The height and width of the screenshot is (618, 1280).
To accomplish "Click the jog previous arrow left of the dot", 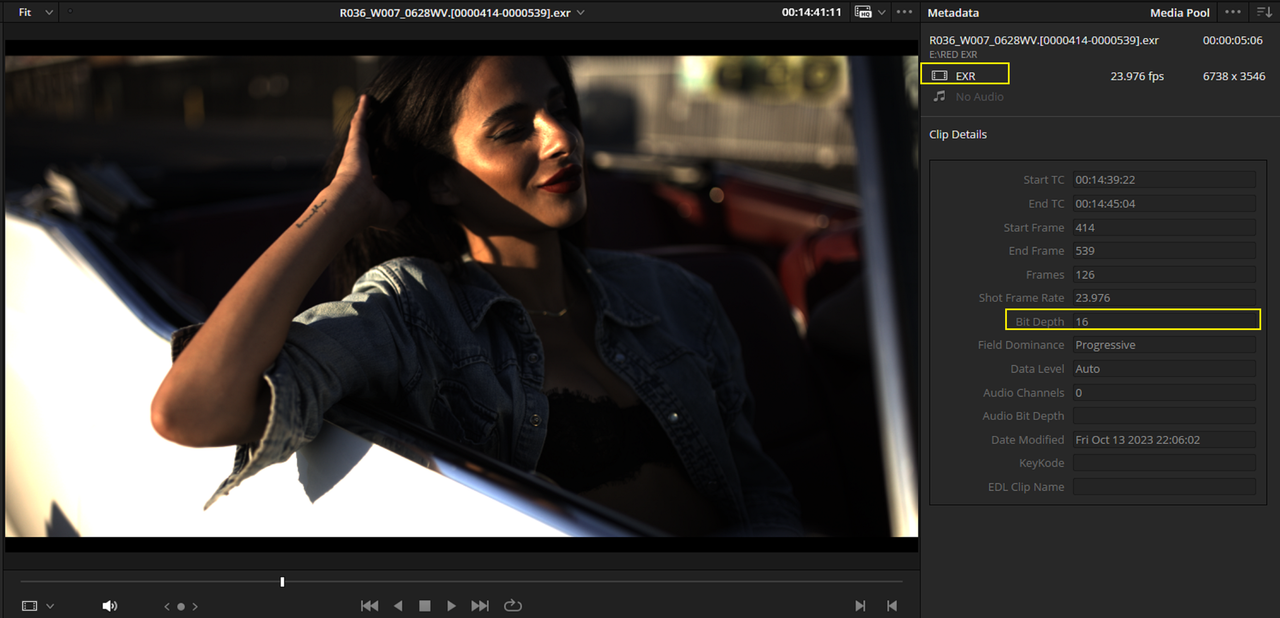I will point(167,606).
